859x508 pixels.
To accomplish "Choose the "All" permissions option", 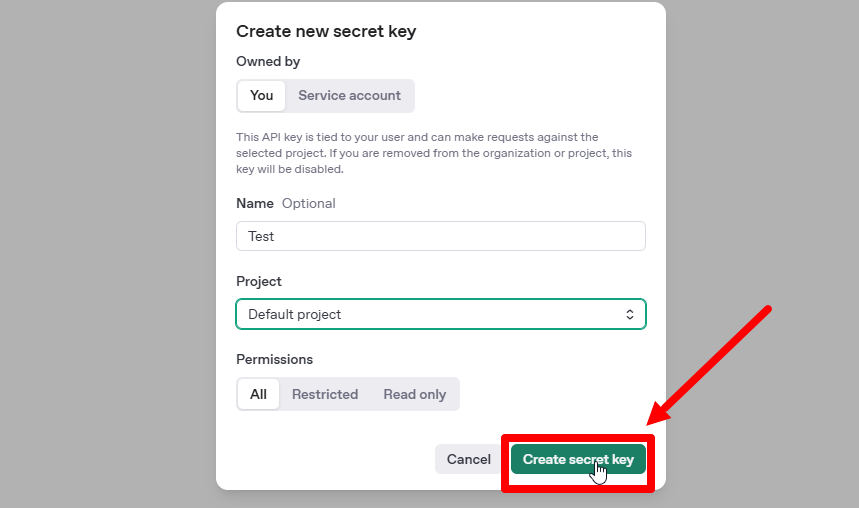I will click(x=258, y=394).
